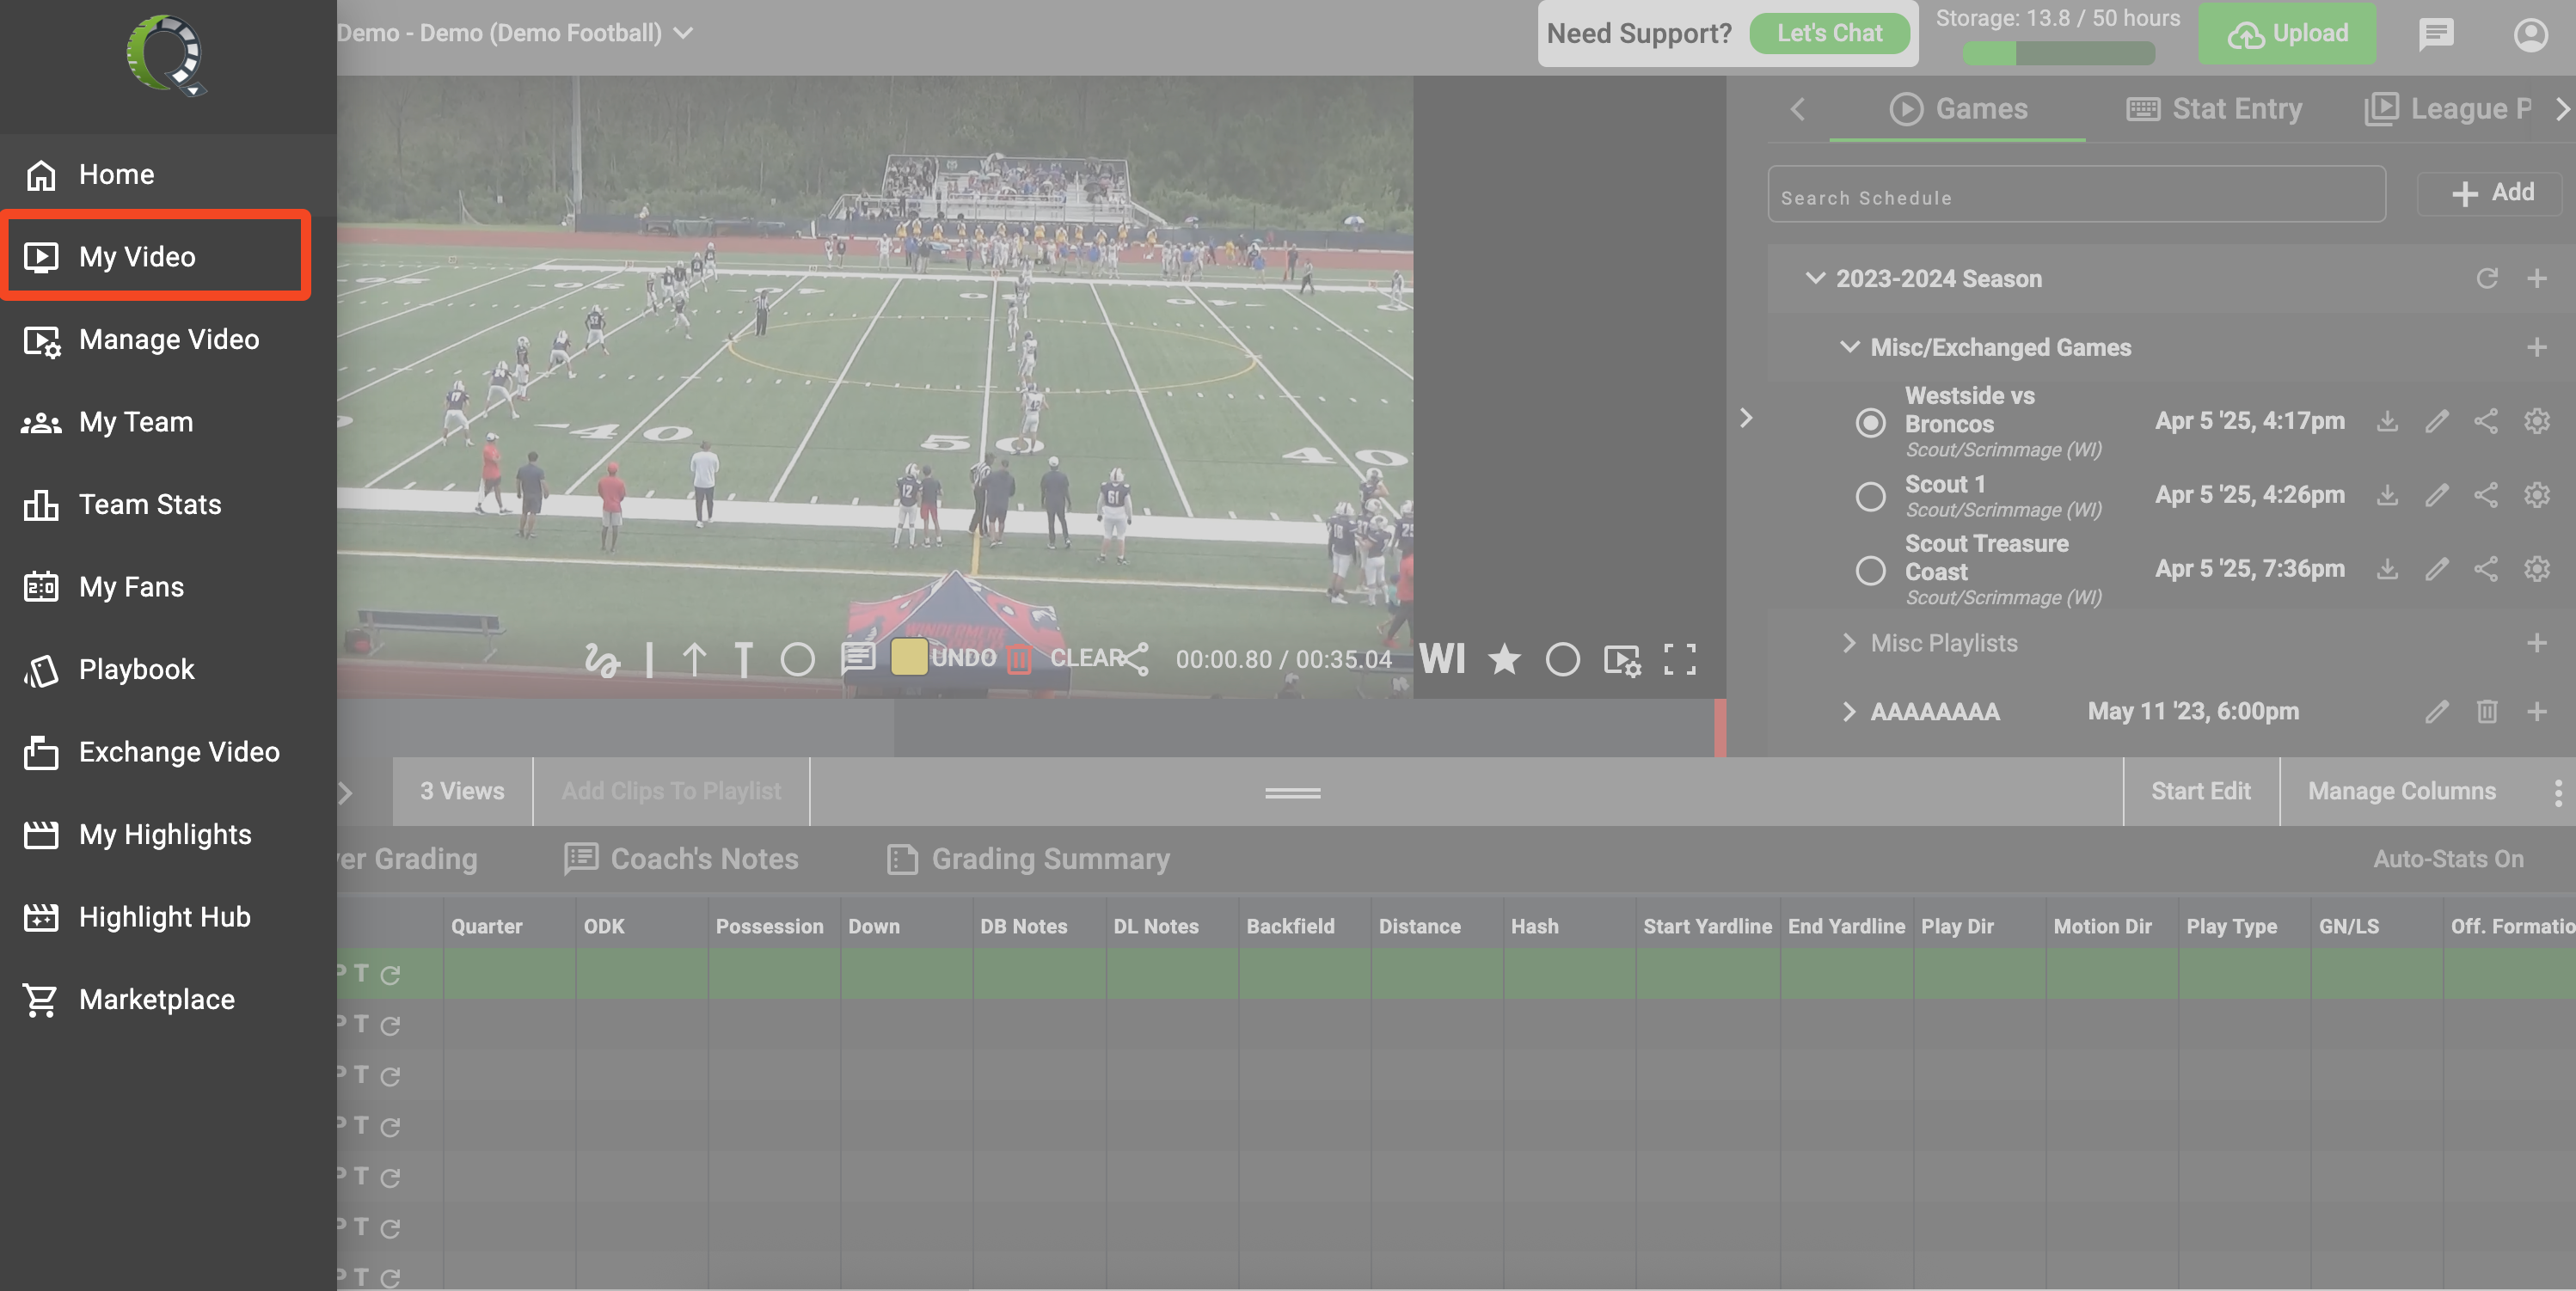Open Manage Video in the sidebar
The height and width of the screenshot is (1291, 2576).
click(168, 339)
